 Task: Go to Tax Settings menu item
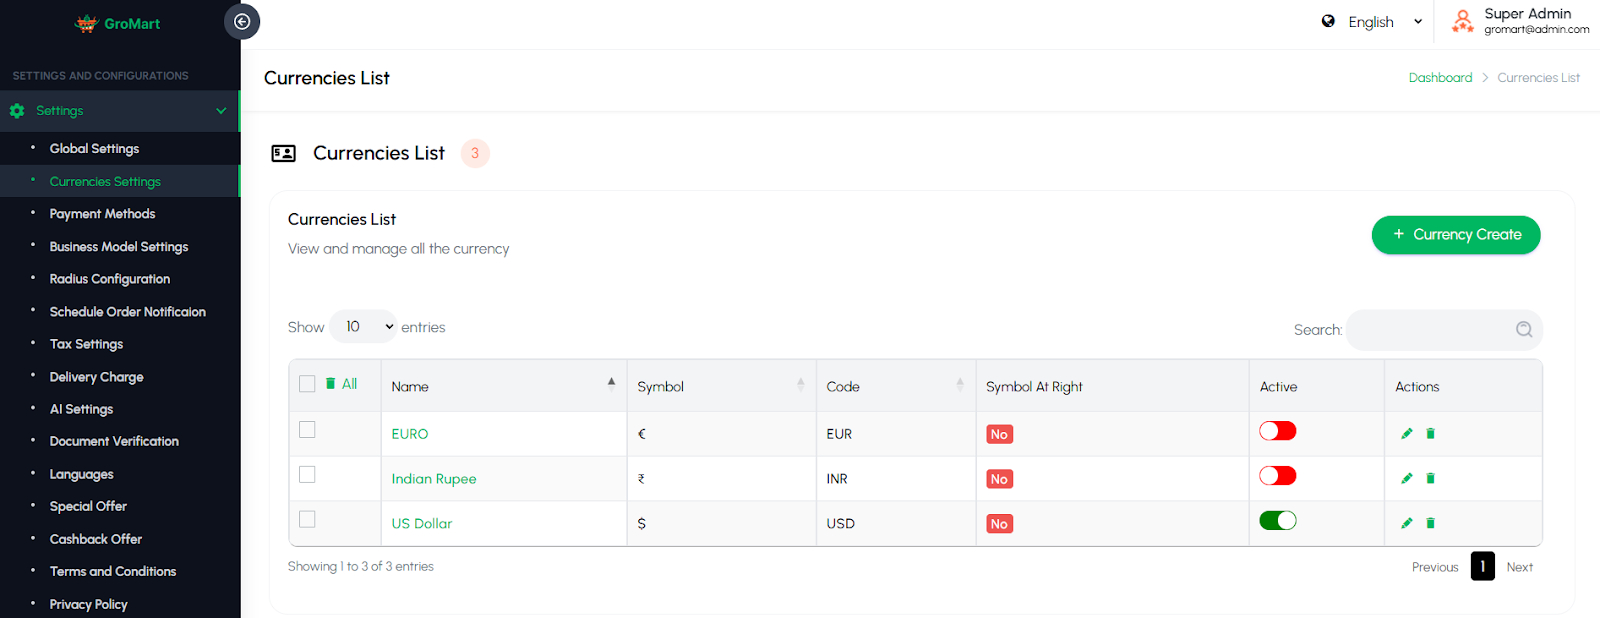86,344
